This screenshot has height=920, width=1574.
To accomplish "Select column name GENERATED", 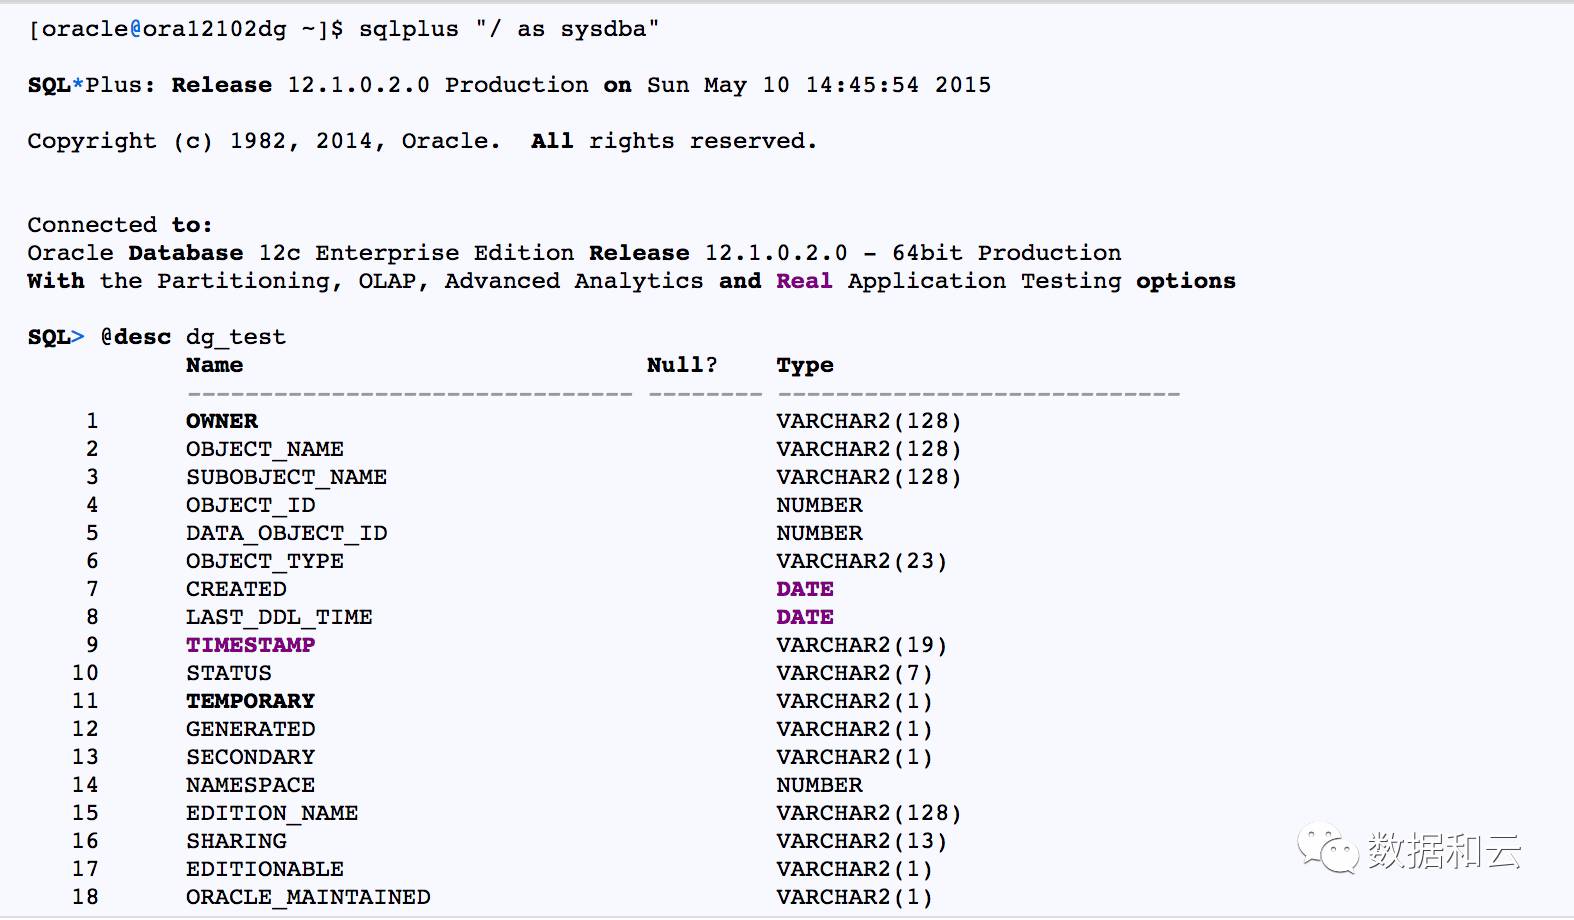I will 250,729.
